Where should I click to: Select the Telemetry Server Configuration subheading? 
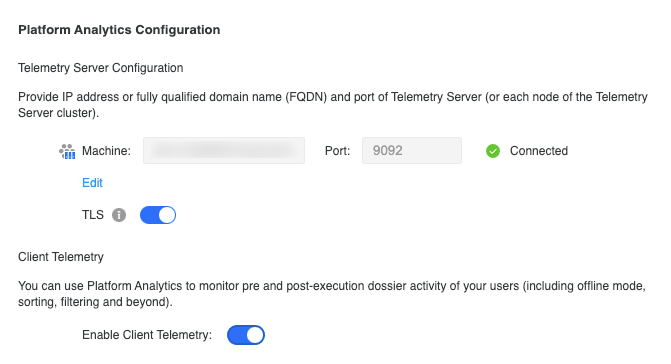point(101,68)
